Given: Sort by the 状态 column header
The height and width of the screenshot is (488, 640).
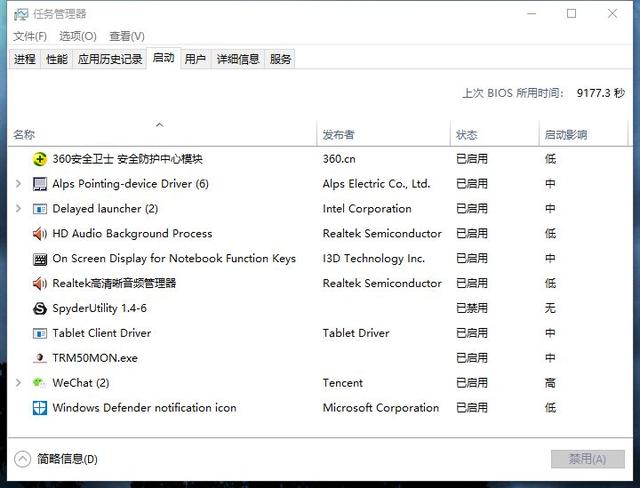Looking at the screenshot, I should click(495, 134).
